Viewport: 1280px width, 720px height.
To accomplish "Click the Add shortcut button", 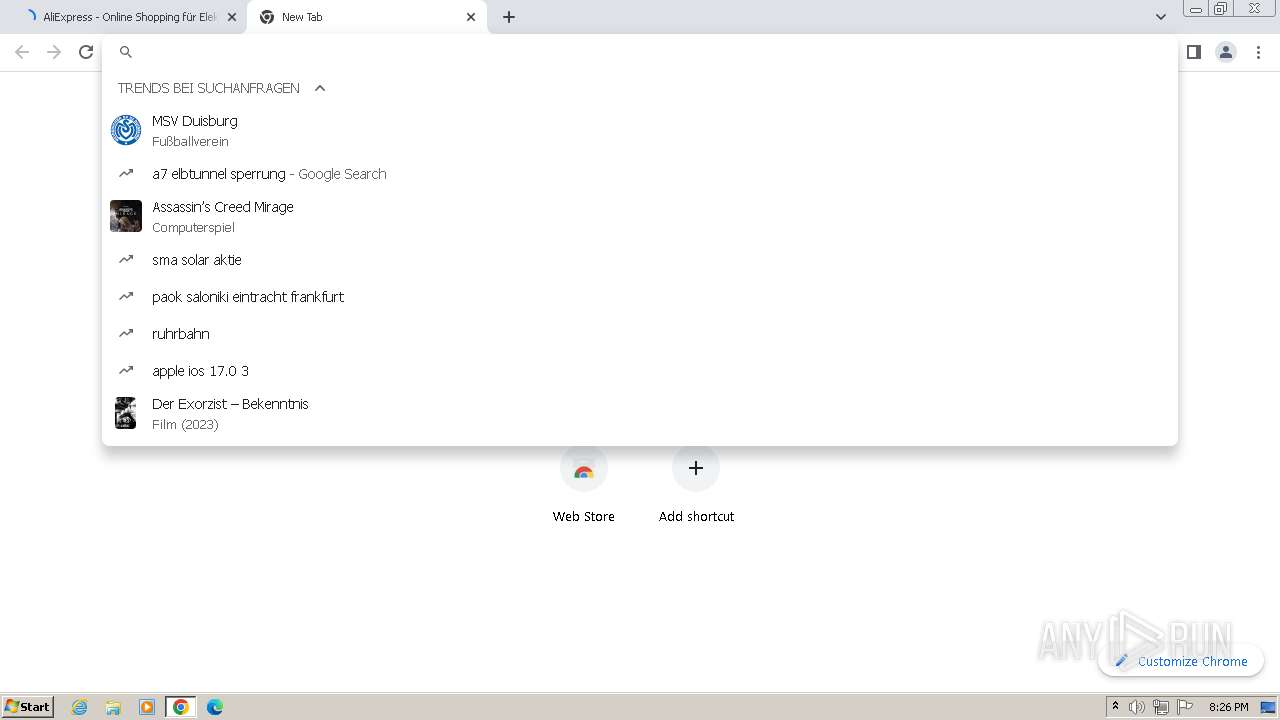I will pos(696,485).
